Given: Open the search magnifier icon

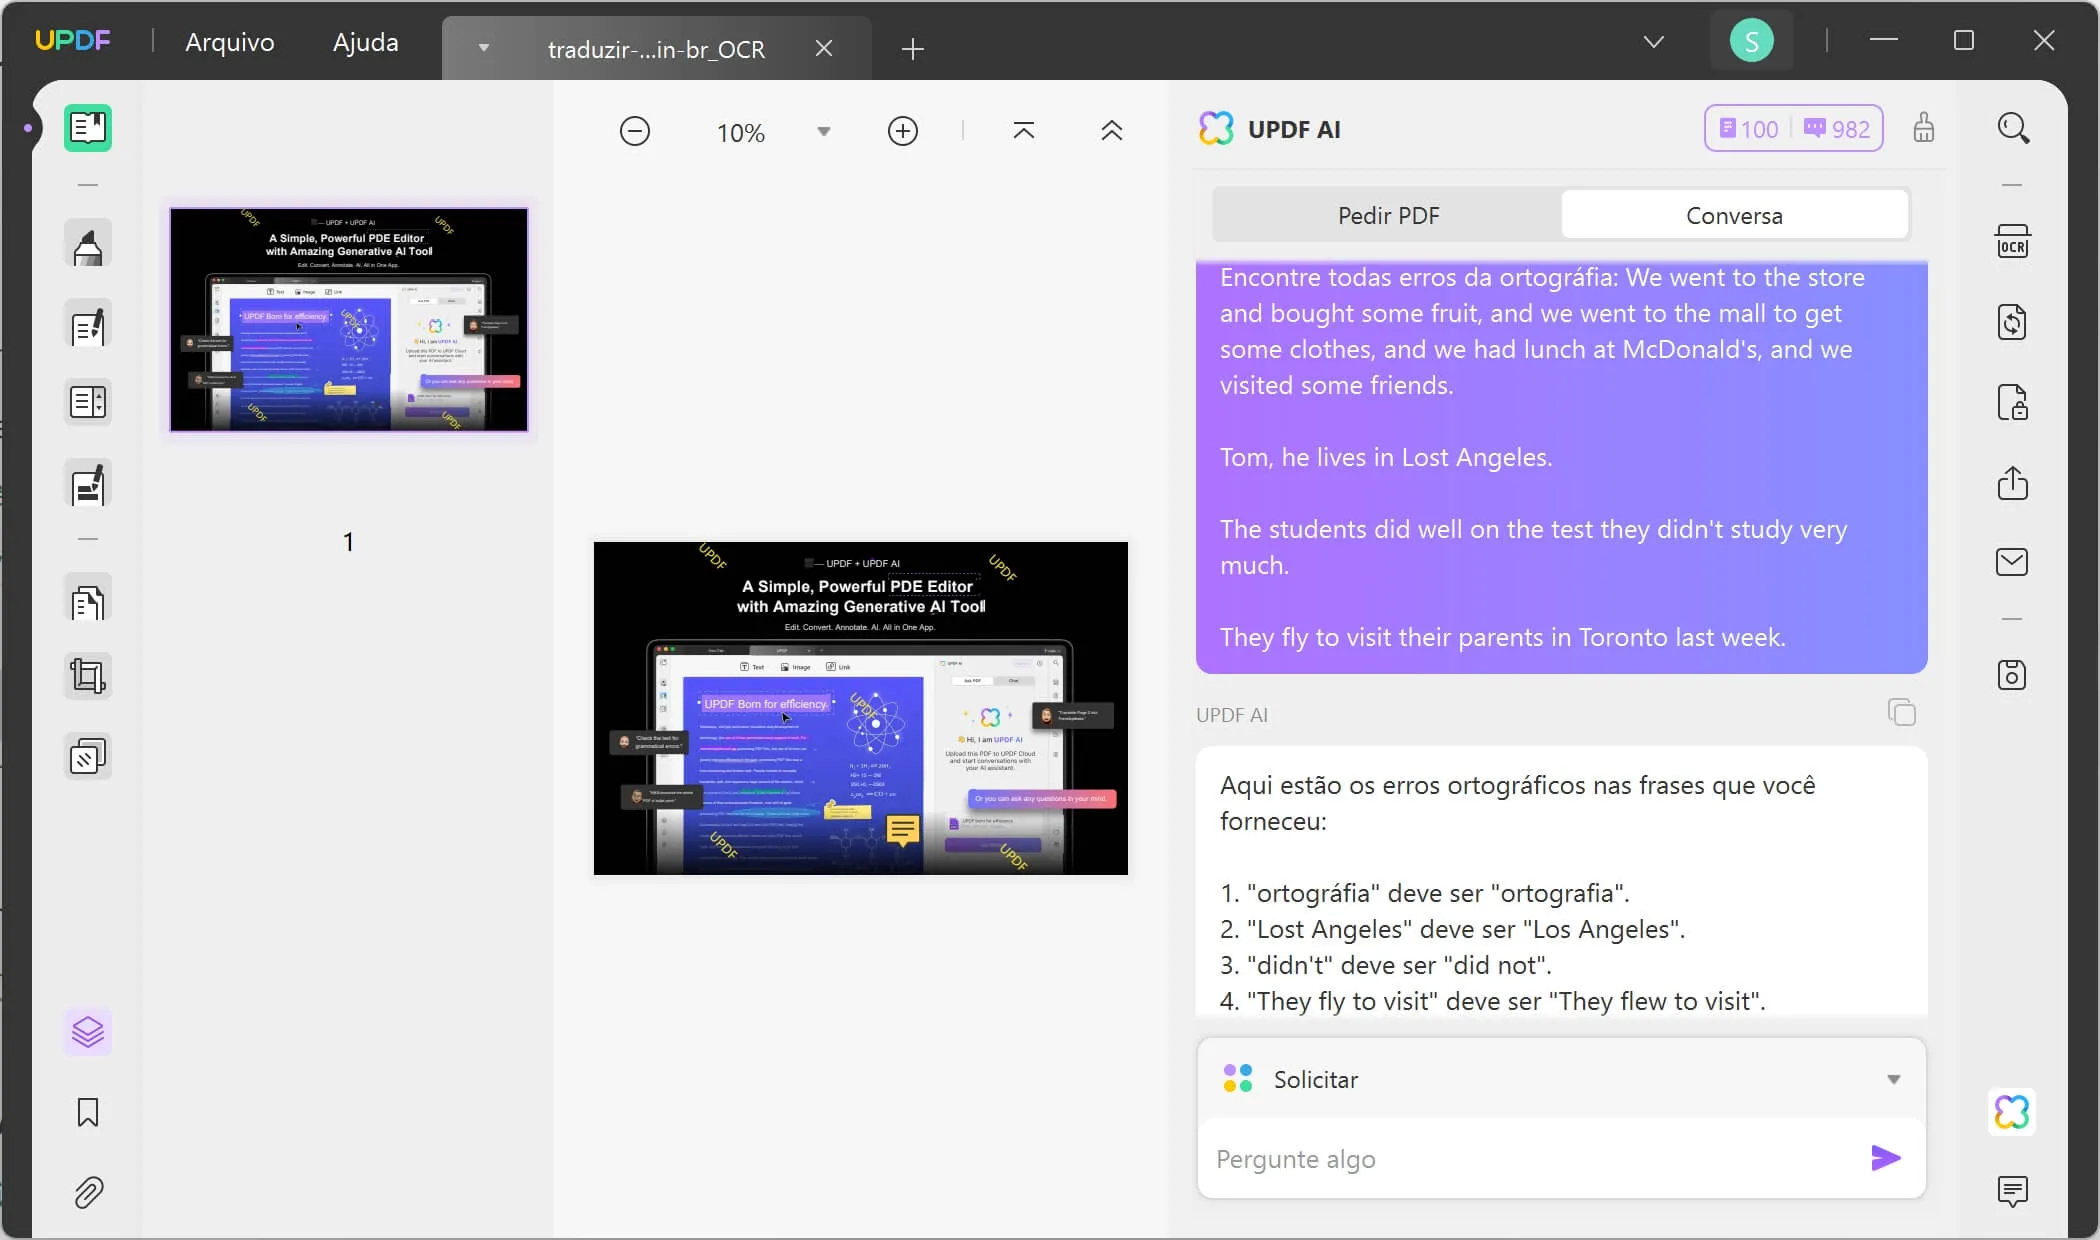Looking at the screenshot, I should tap(2013, 128).
